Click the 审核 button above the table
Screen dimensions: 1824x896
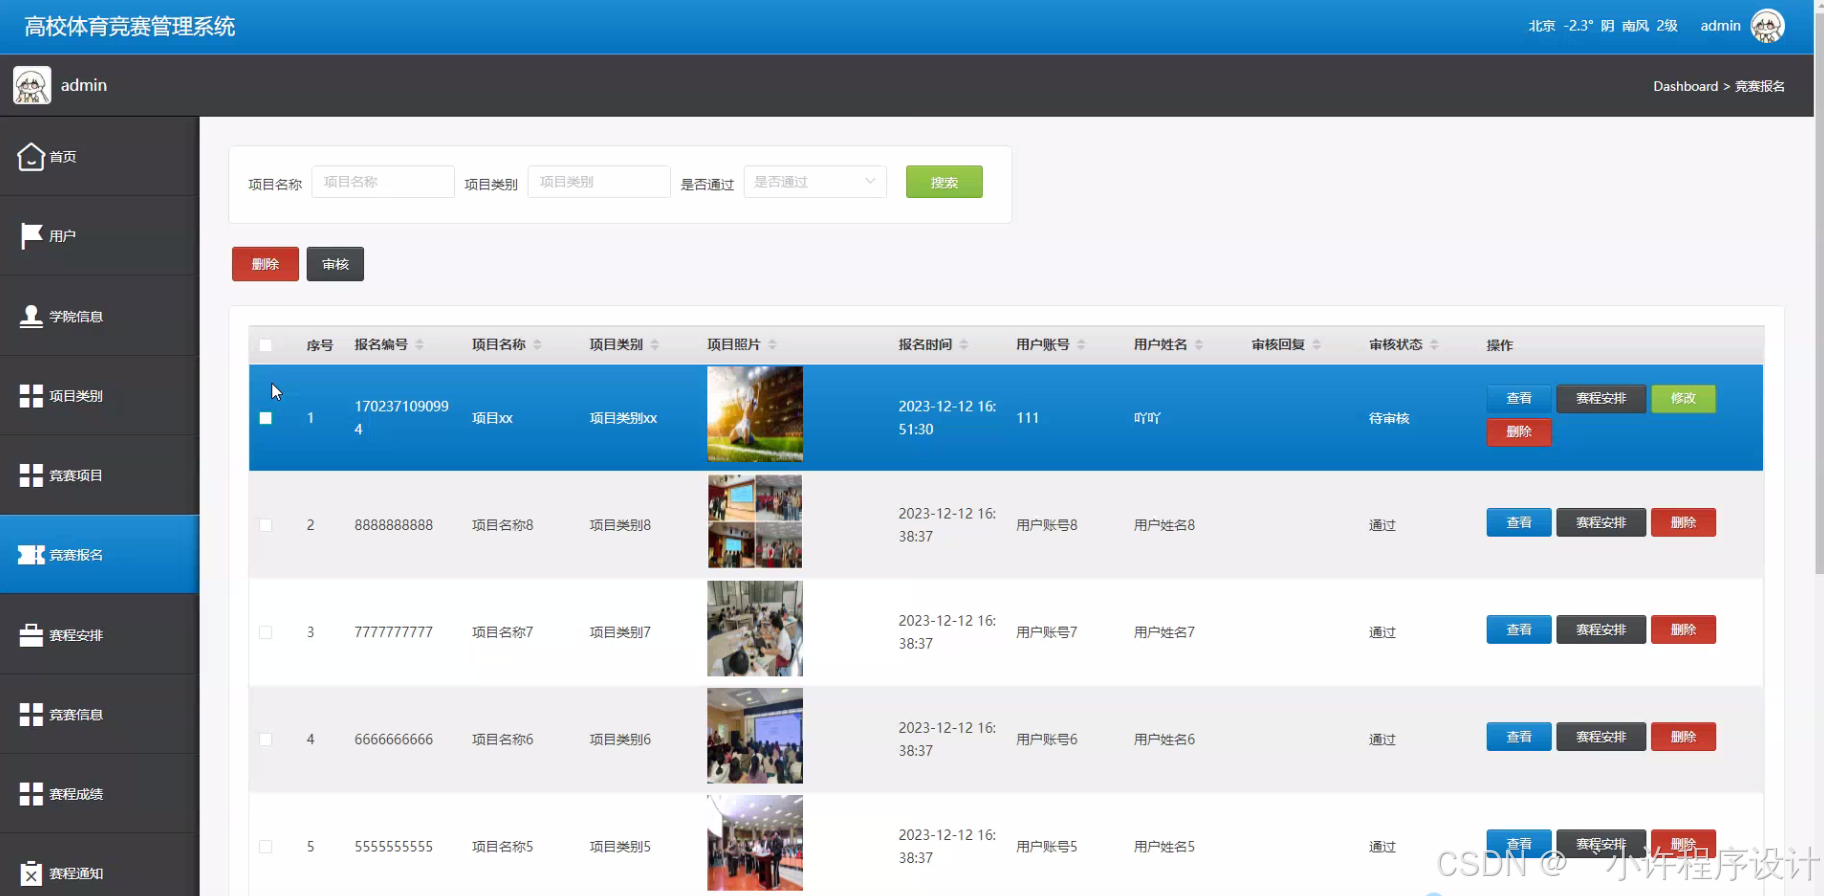pyautogui.click(x=335, y=264)
